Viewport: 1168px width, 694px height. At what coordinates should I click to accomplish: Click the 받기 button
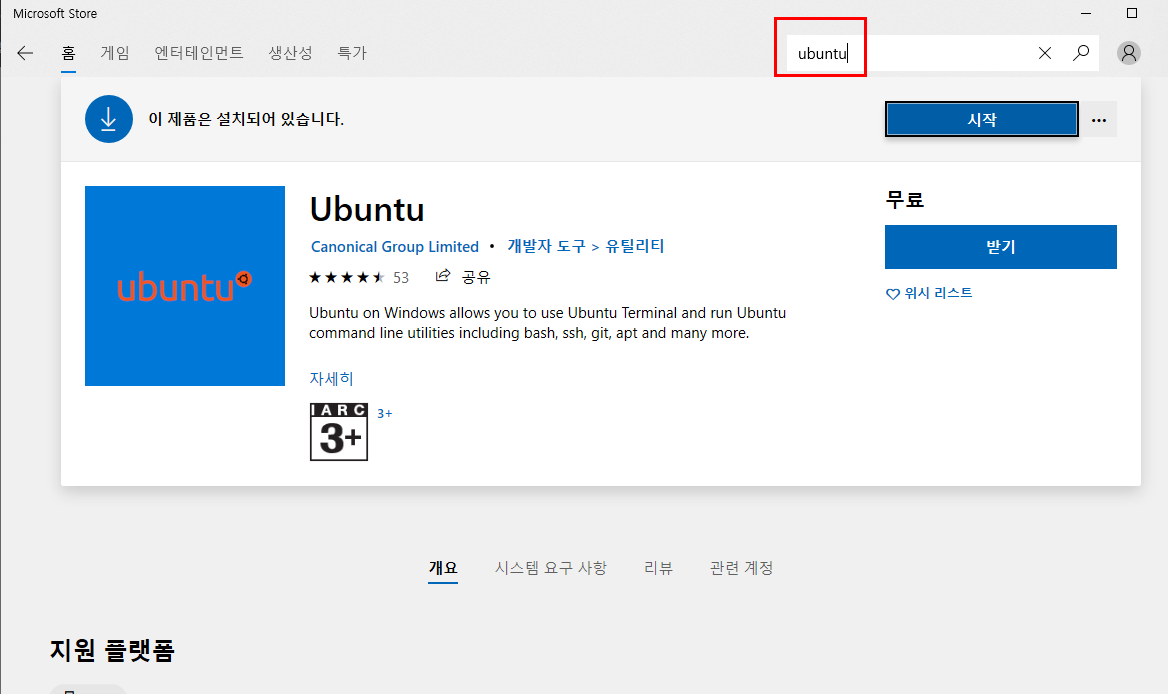[1000, 246]
